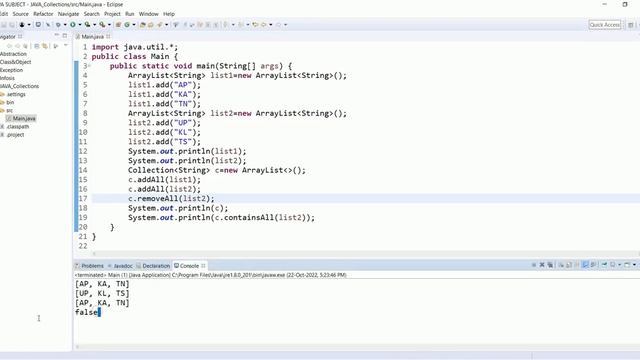Maximize the Navigator view
The height and width of the screenshot is (360, 640).
click(64, 36)
